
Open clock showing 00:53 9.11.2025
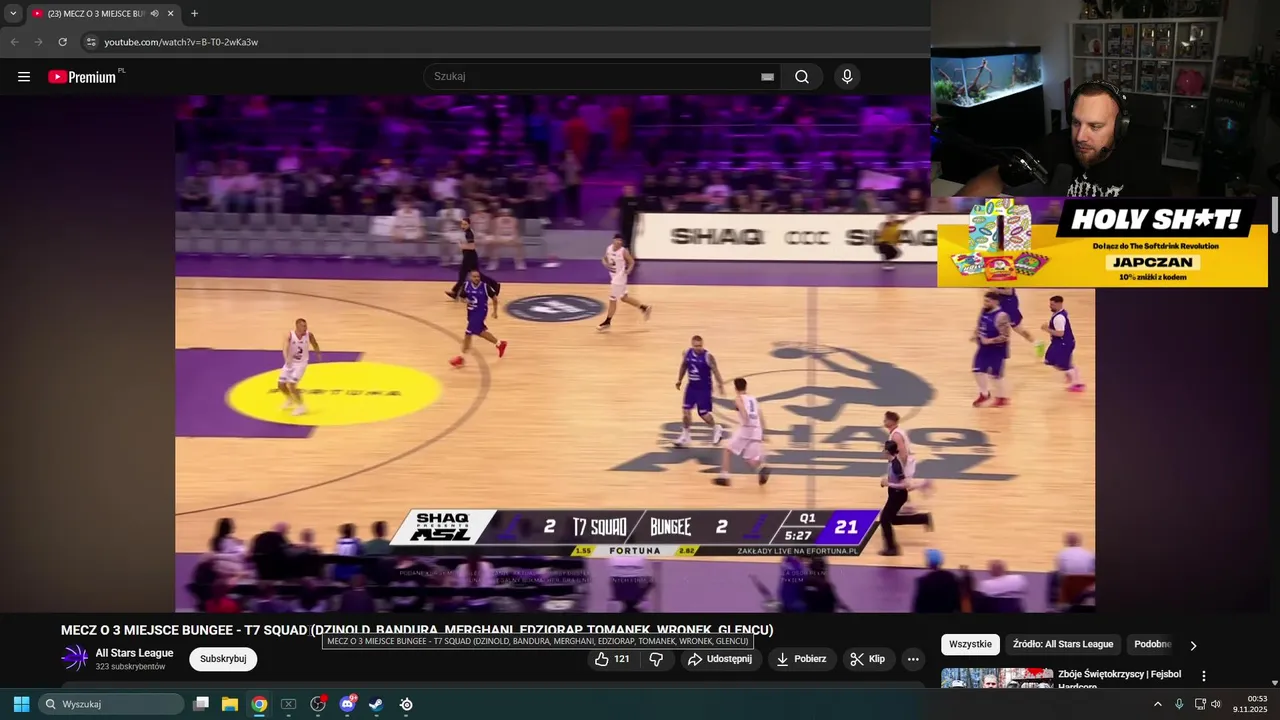click(1250, 704)
